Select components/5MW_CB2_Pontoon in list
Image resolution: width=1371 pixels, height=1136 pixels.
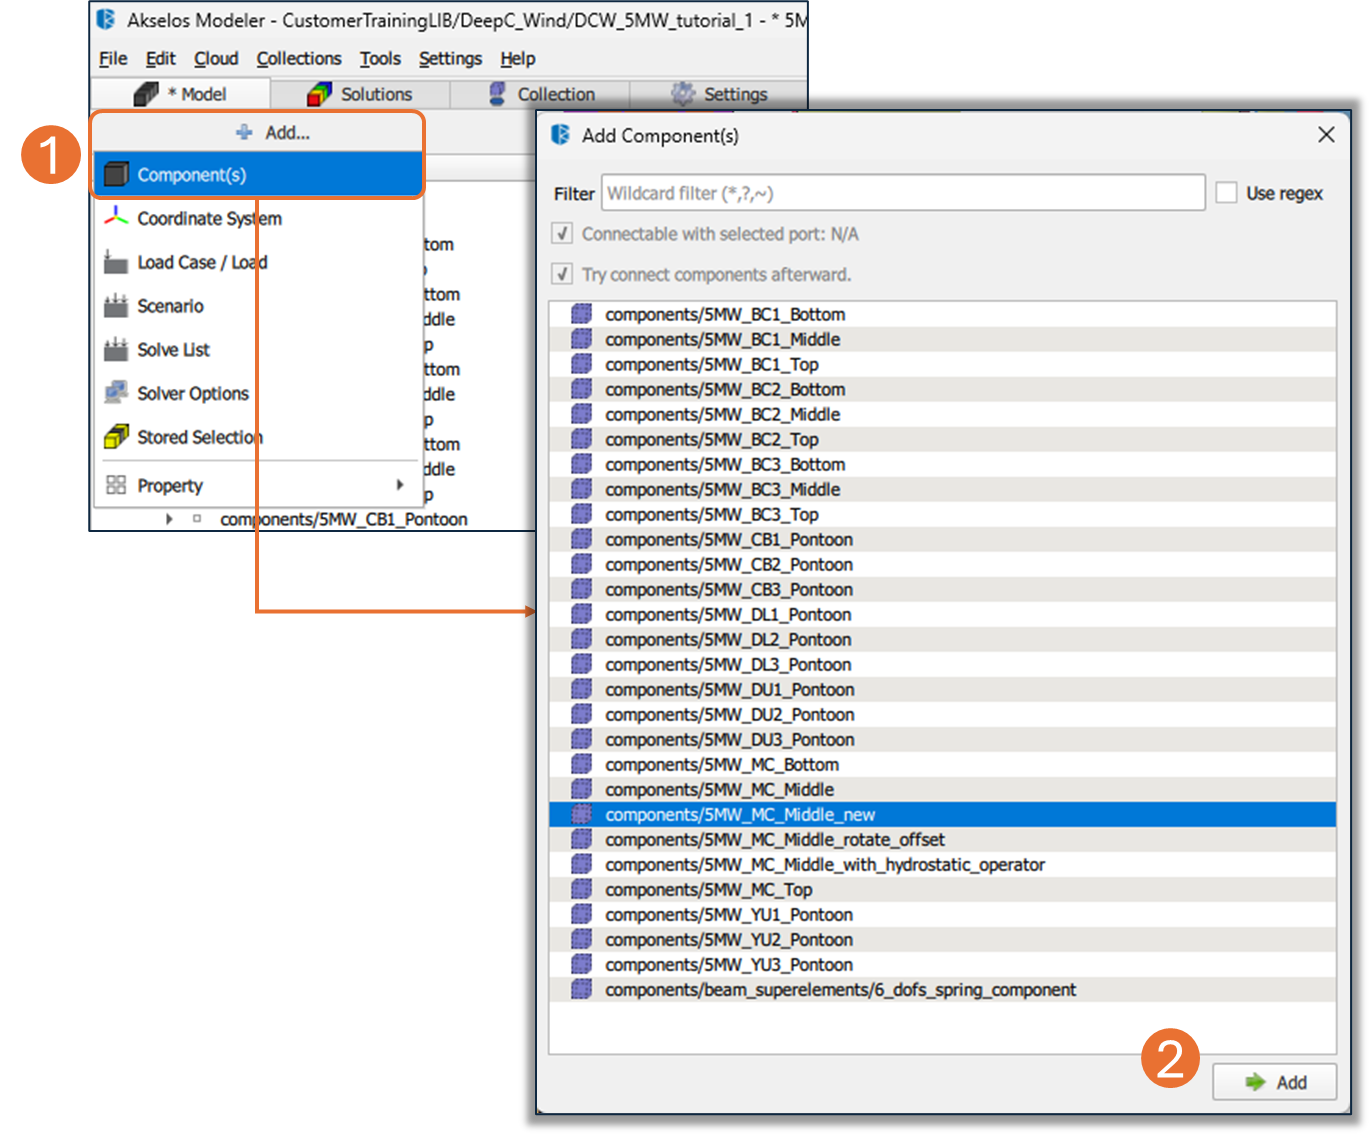942,564
